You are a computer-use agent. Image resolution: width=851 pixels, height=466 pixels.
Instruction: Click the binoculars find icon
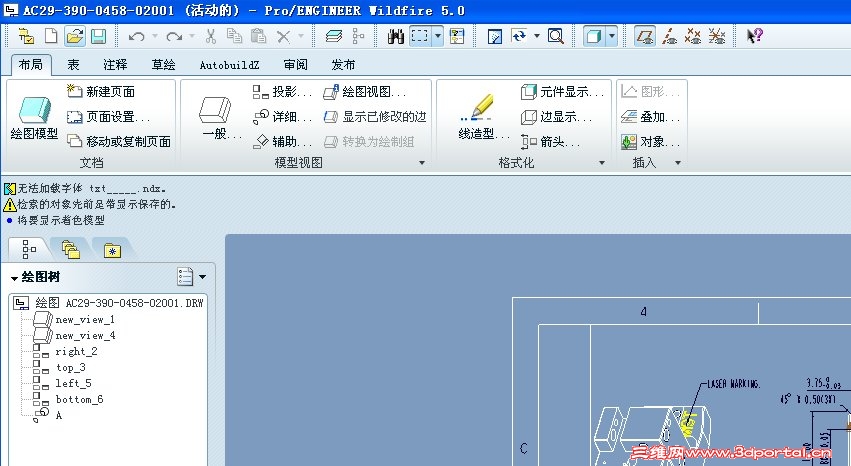396,36
